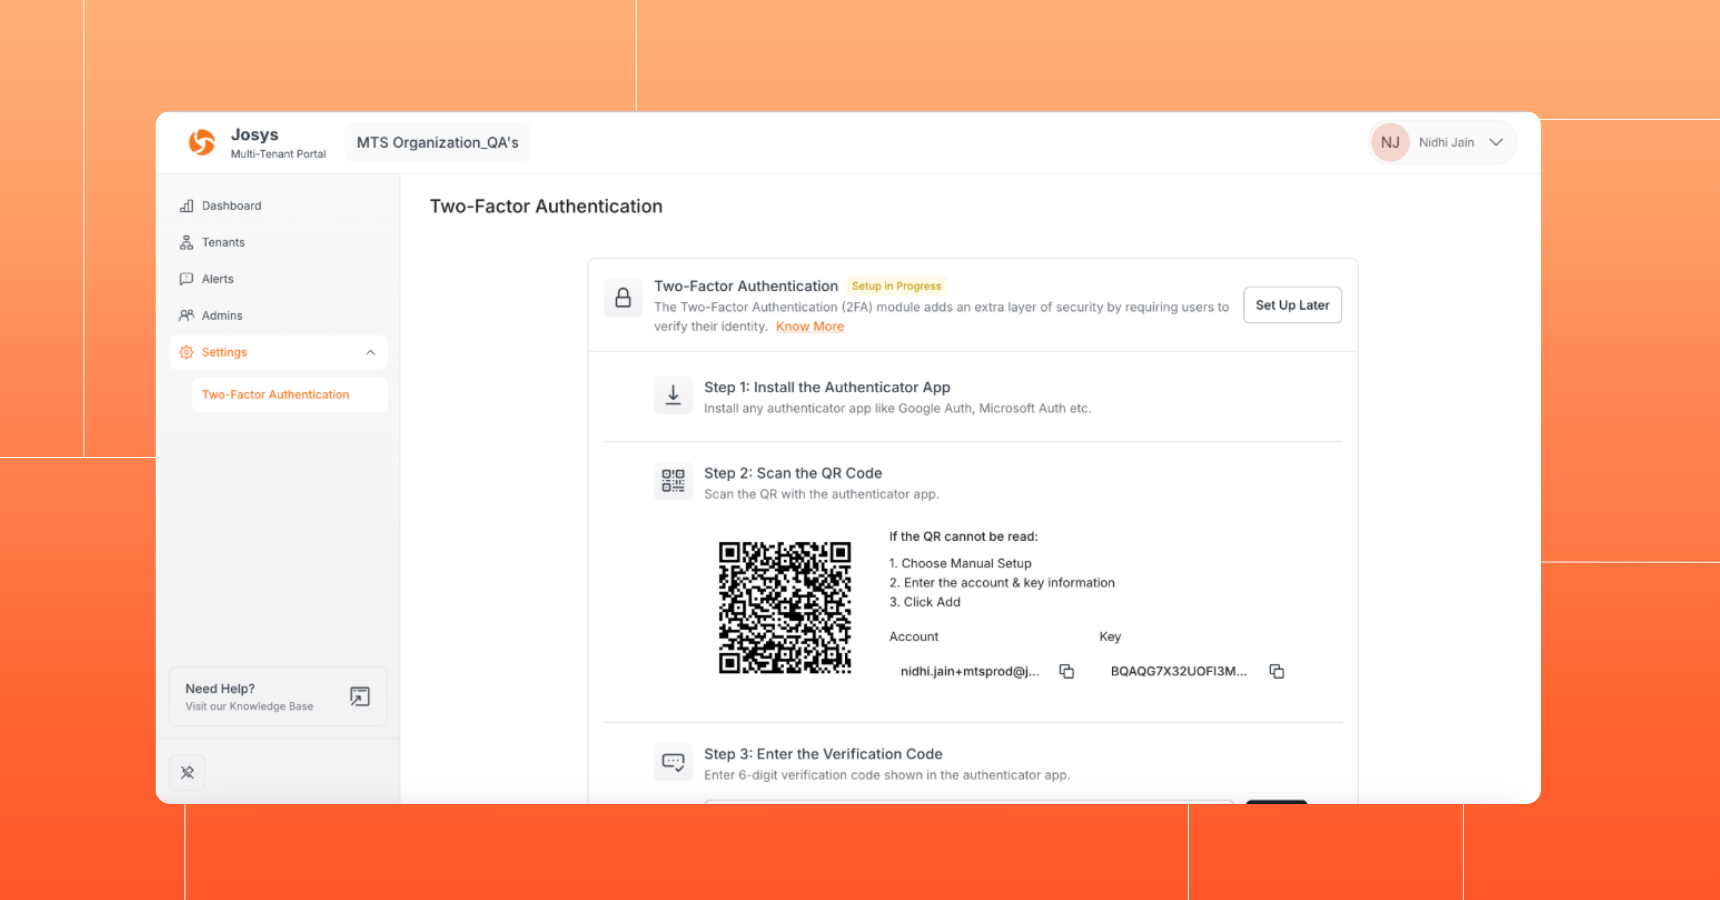1720x900 pixels.
Task: Click the 'Step 2: Scan the QR Code' text
Action: (x=793, y=473)
